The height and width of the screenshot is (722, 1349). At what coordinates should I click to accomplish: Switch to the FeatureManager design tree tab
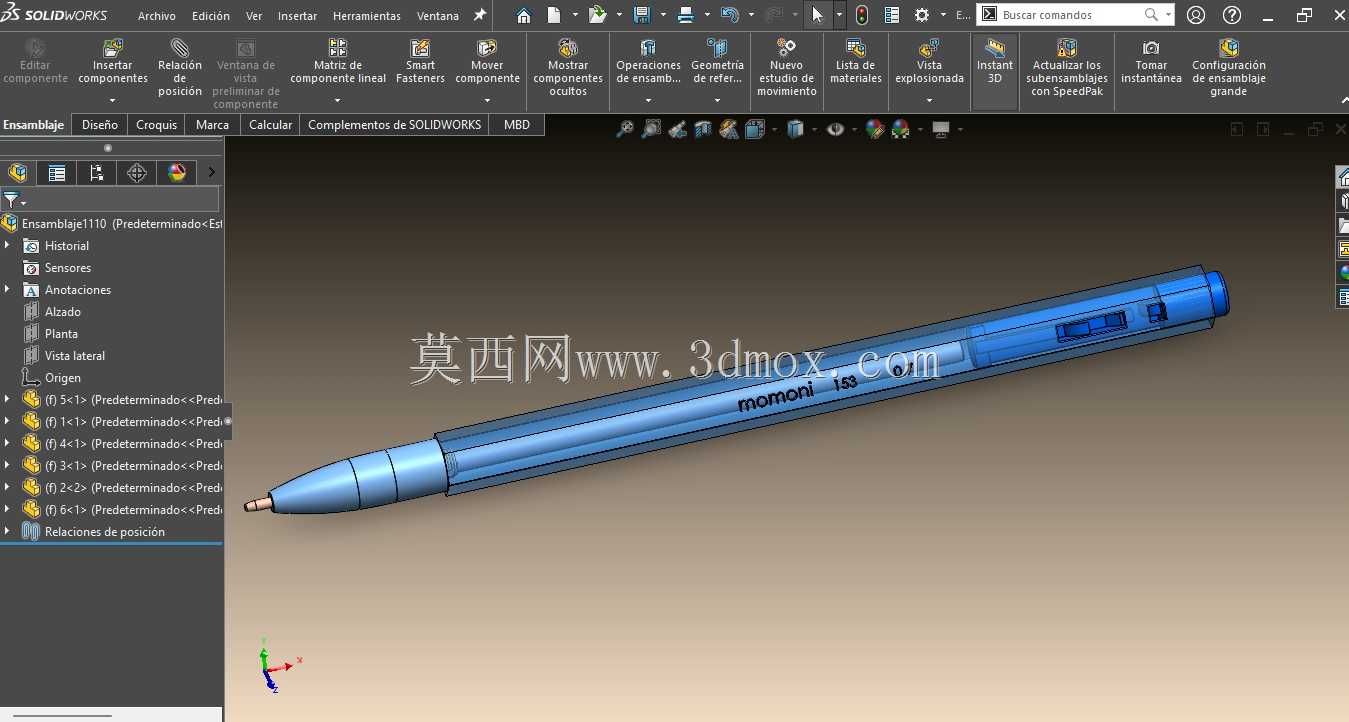click(17, 173)
